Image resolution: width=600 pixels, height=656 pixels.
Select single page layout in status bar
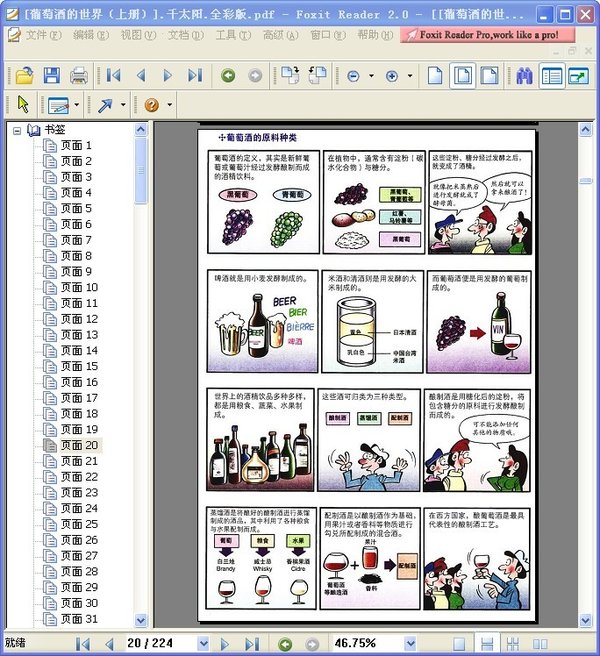(x=459, y=644)
